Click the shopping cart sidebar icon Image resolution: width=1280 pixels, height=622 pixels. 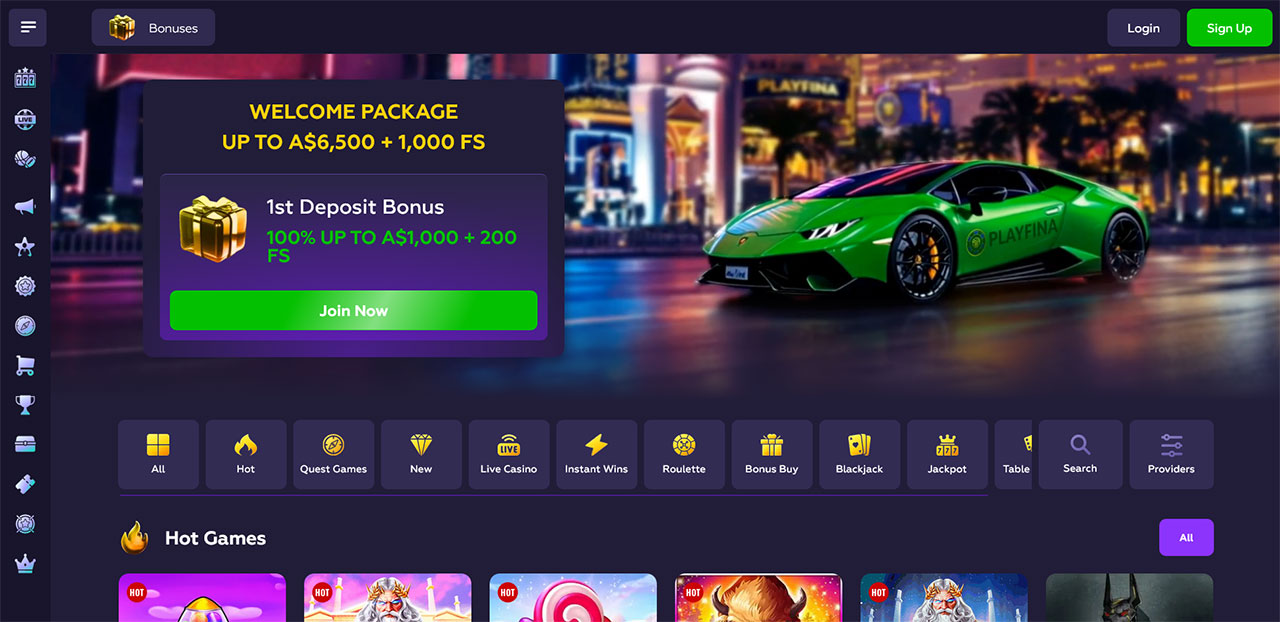[25, 365]
